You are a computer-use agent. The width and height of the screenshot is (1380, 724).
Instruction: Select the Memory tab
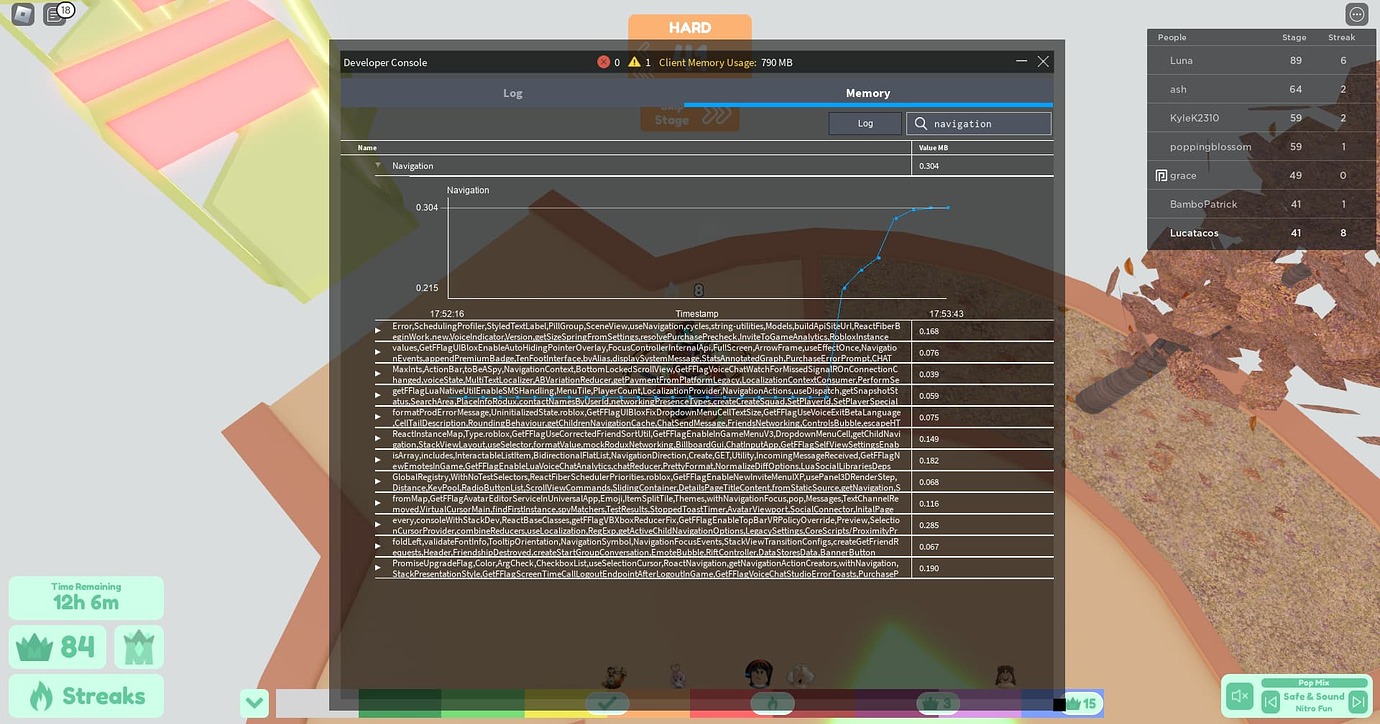click(x=867, y=92)
